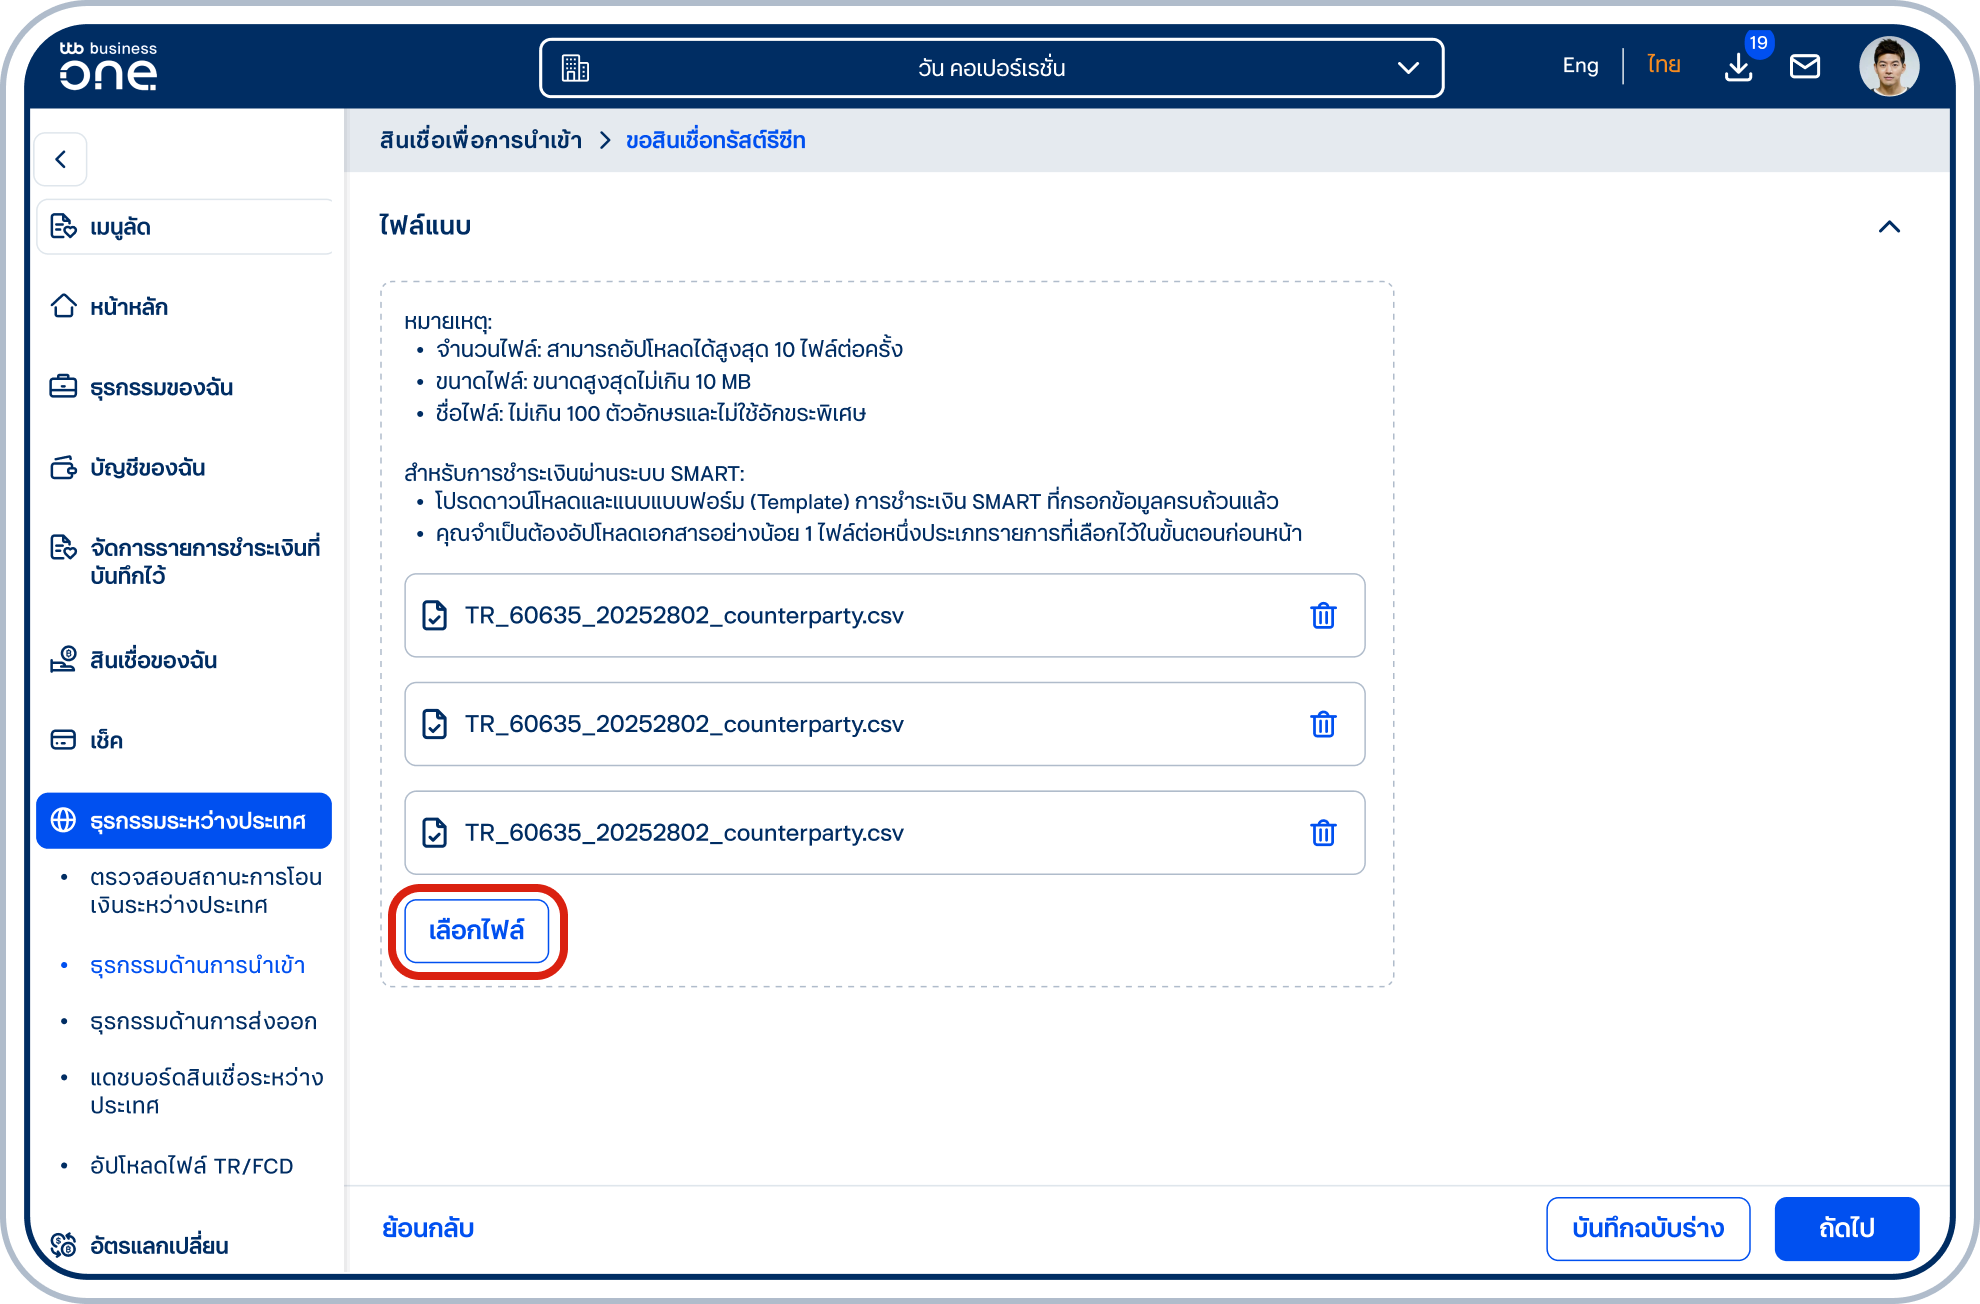
Task: Delete the second counterparty.csv file
Action: coord(1323,724)
